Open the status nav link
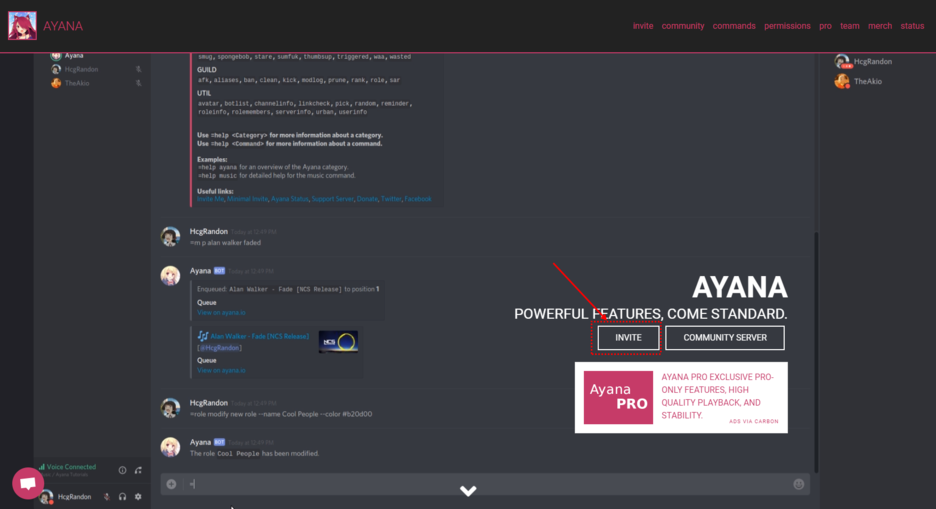936x509 pixels. (x=912, y=26)
